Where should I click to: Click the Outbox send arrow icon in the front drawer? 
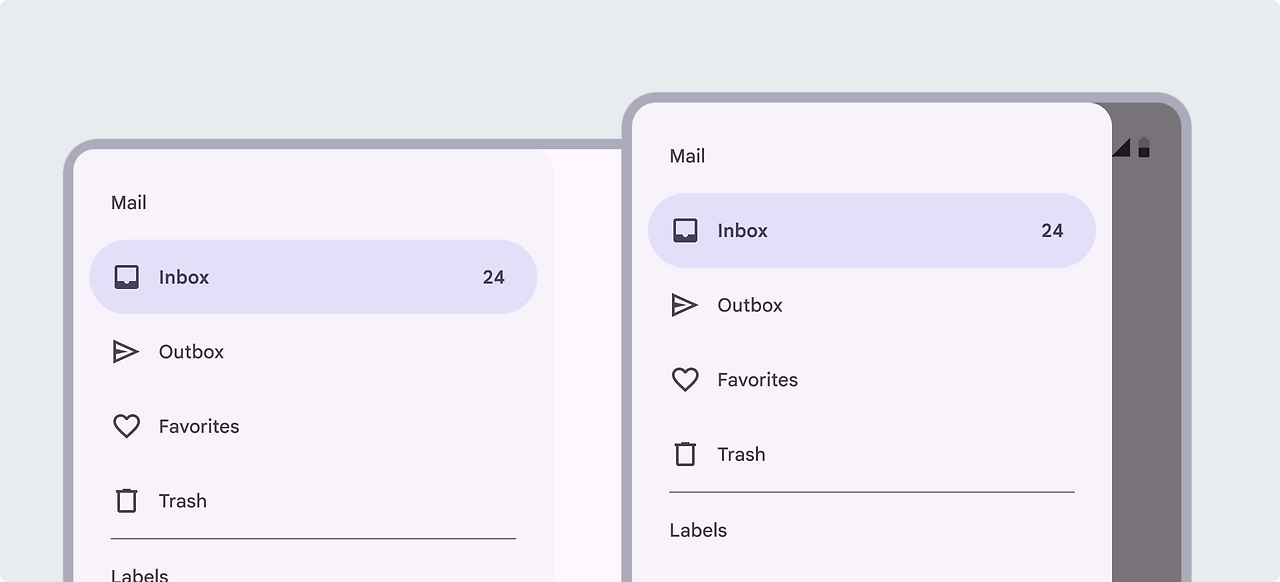coord(685,305)
